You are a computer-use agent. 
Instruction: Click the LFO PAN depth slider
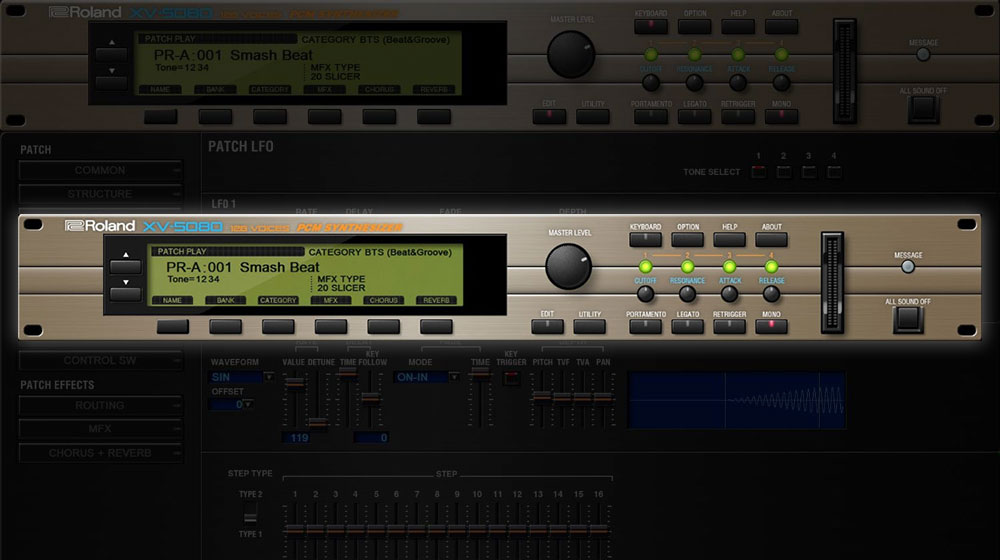point(603,399)
